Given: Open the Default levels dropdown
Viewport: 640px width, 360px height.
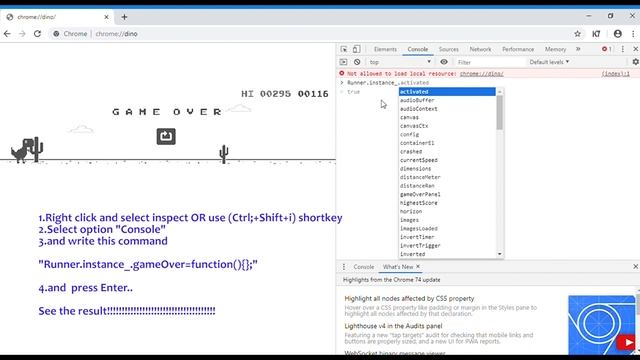Looking at the screenshot, I should pyautogui.click(x=549, y=62).
